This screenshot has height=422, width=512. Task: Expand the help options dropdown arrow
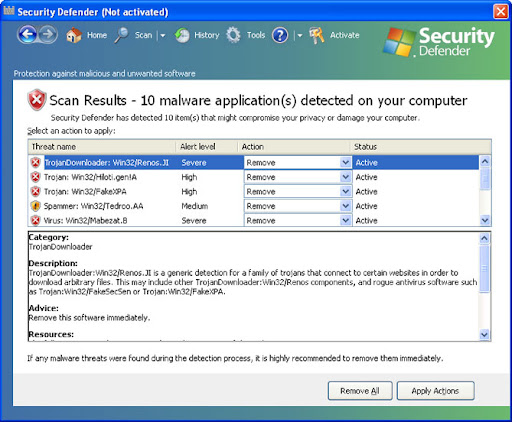[299, 35]
